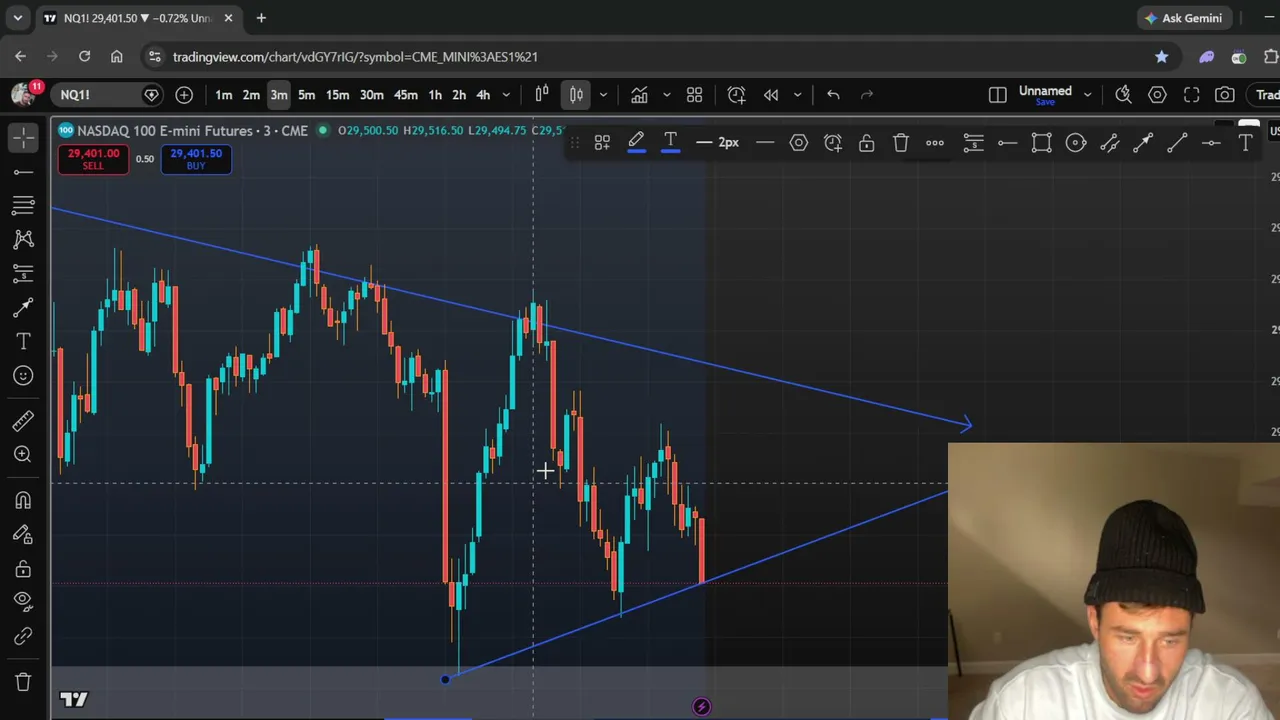Open the Indicators menu
This screenshot has width=1280, height=720.
pyautogui.click(x=639, y=95)
